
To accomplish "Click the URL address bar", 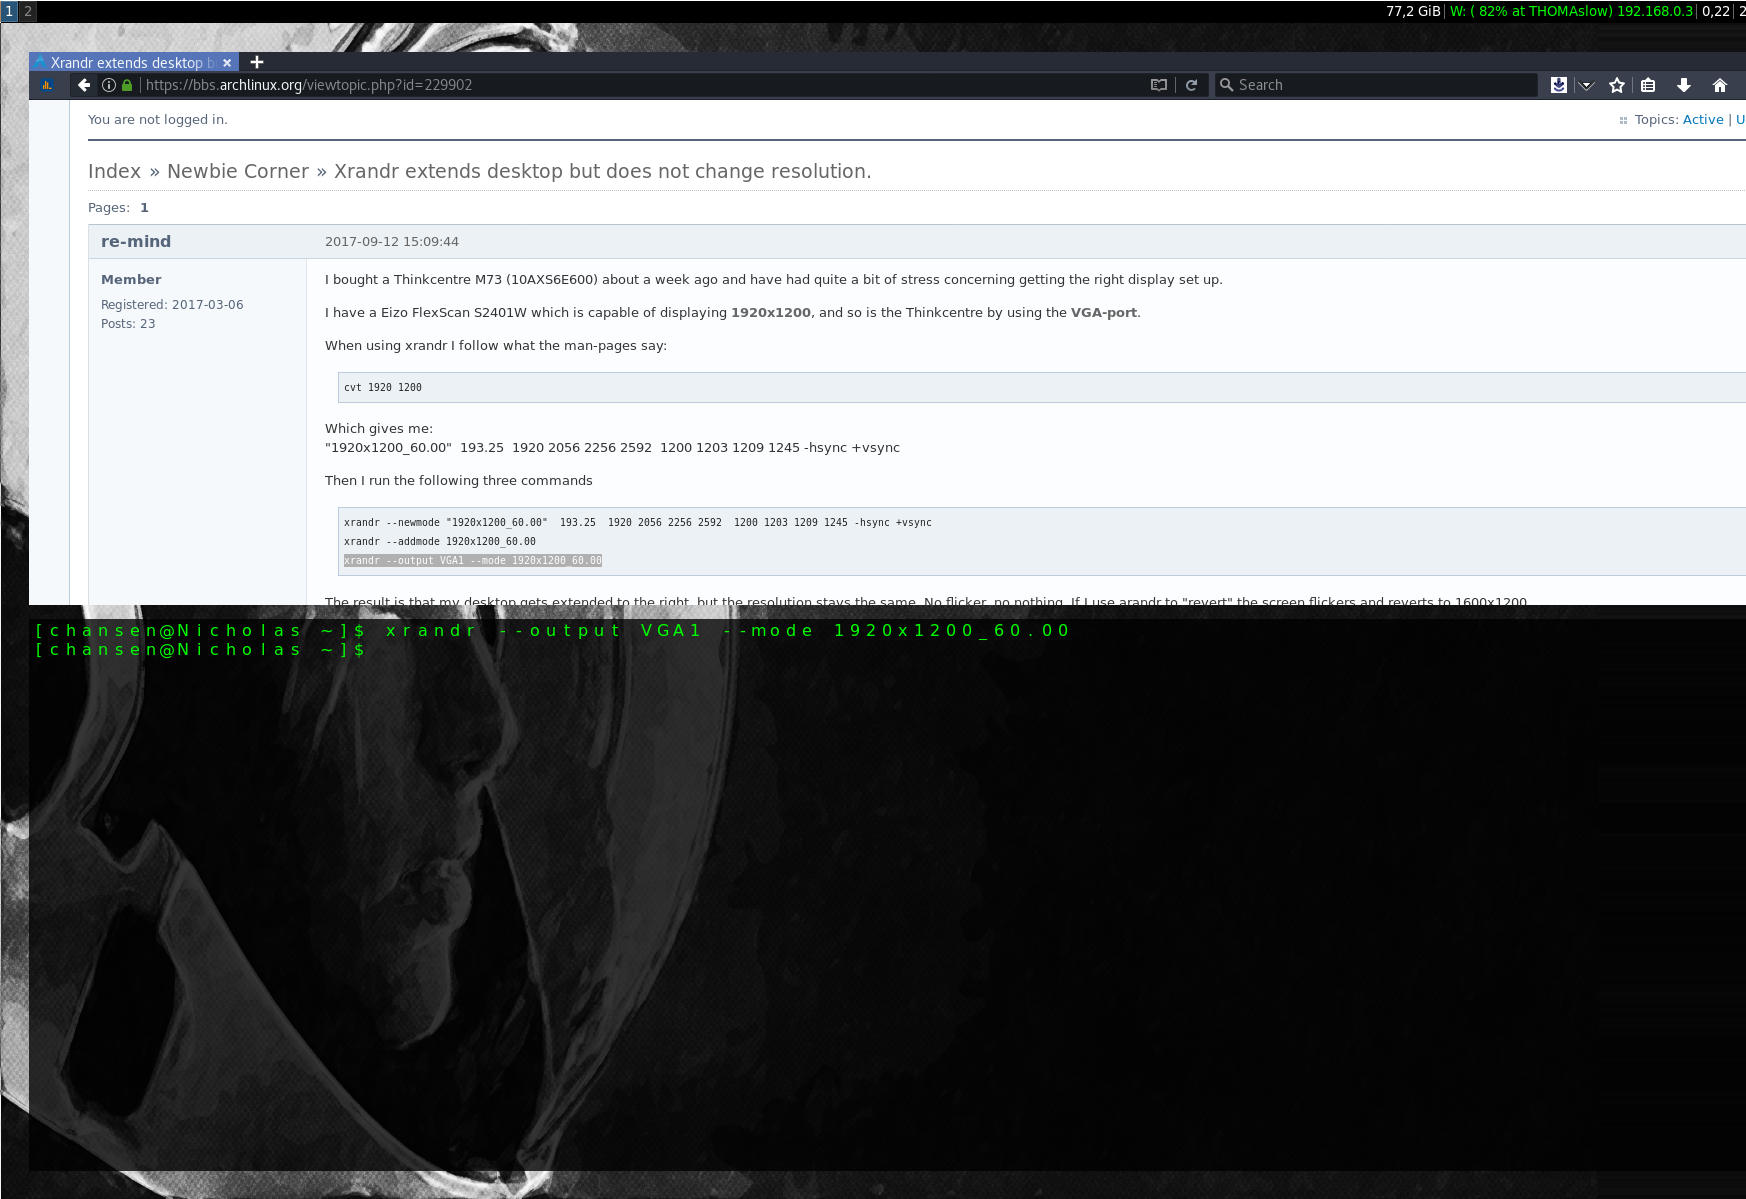I will pyautogui.click(x=640, y=85).
